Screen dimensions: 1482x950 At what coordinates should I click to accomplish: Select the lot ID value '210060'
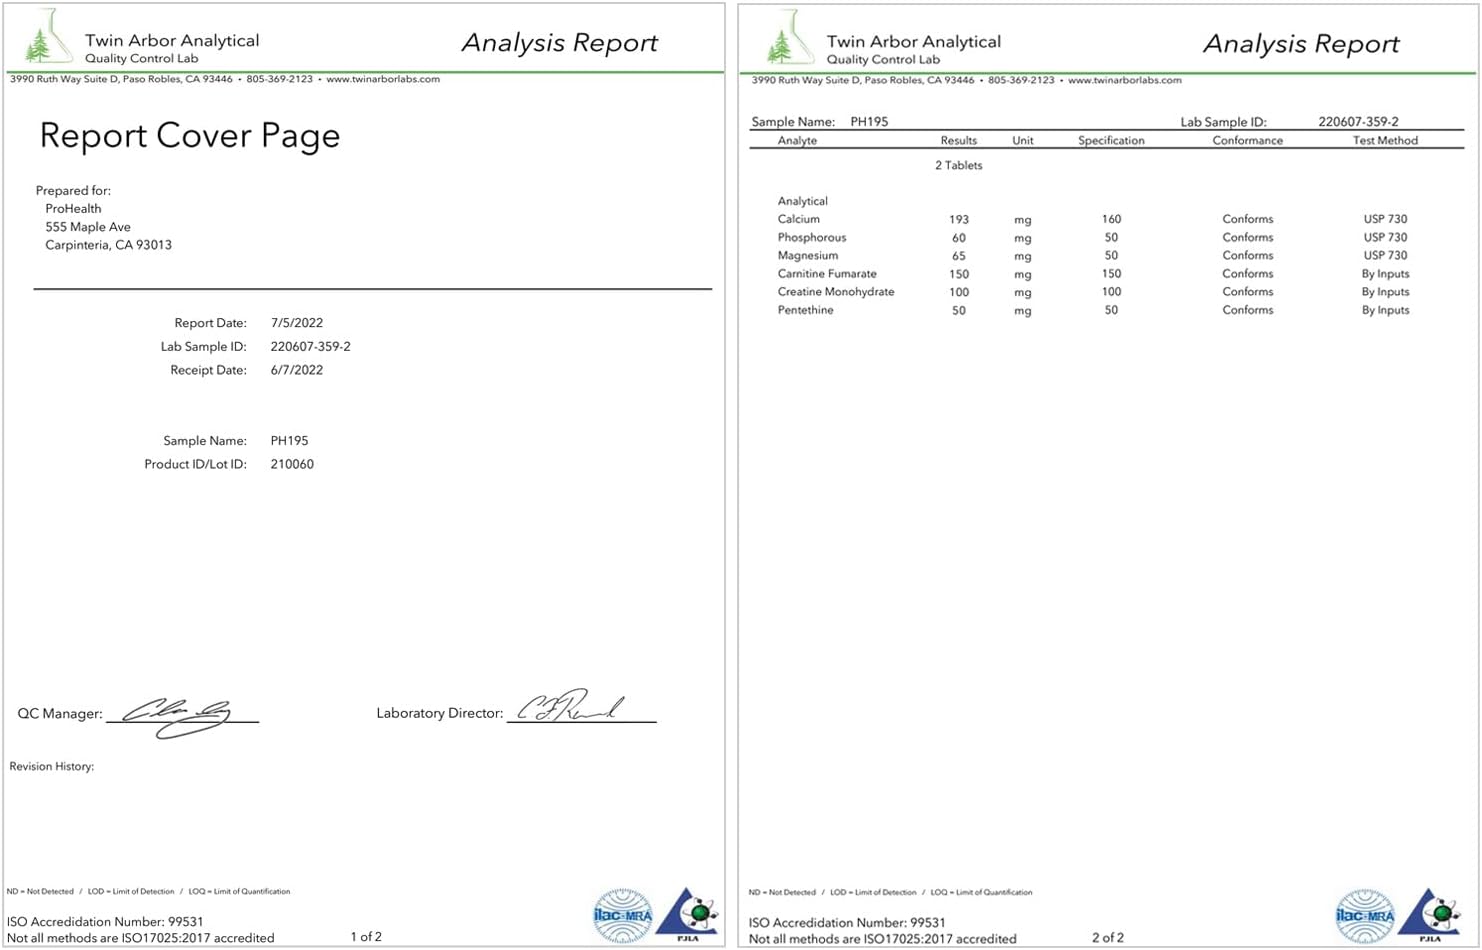(x=292, y=465)
